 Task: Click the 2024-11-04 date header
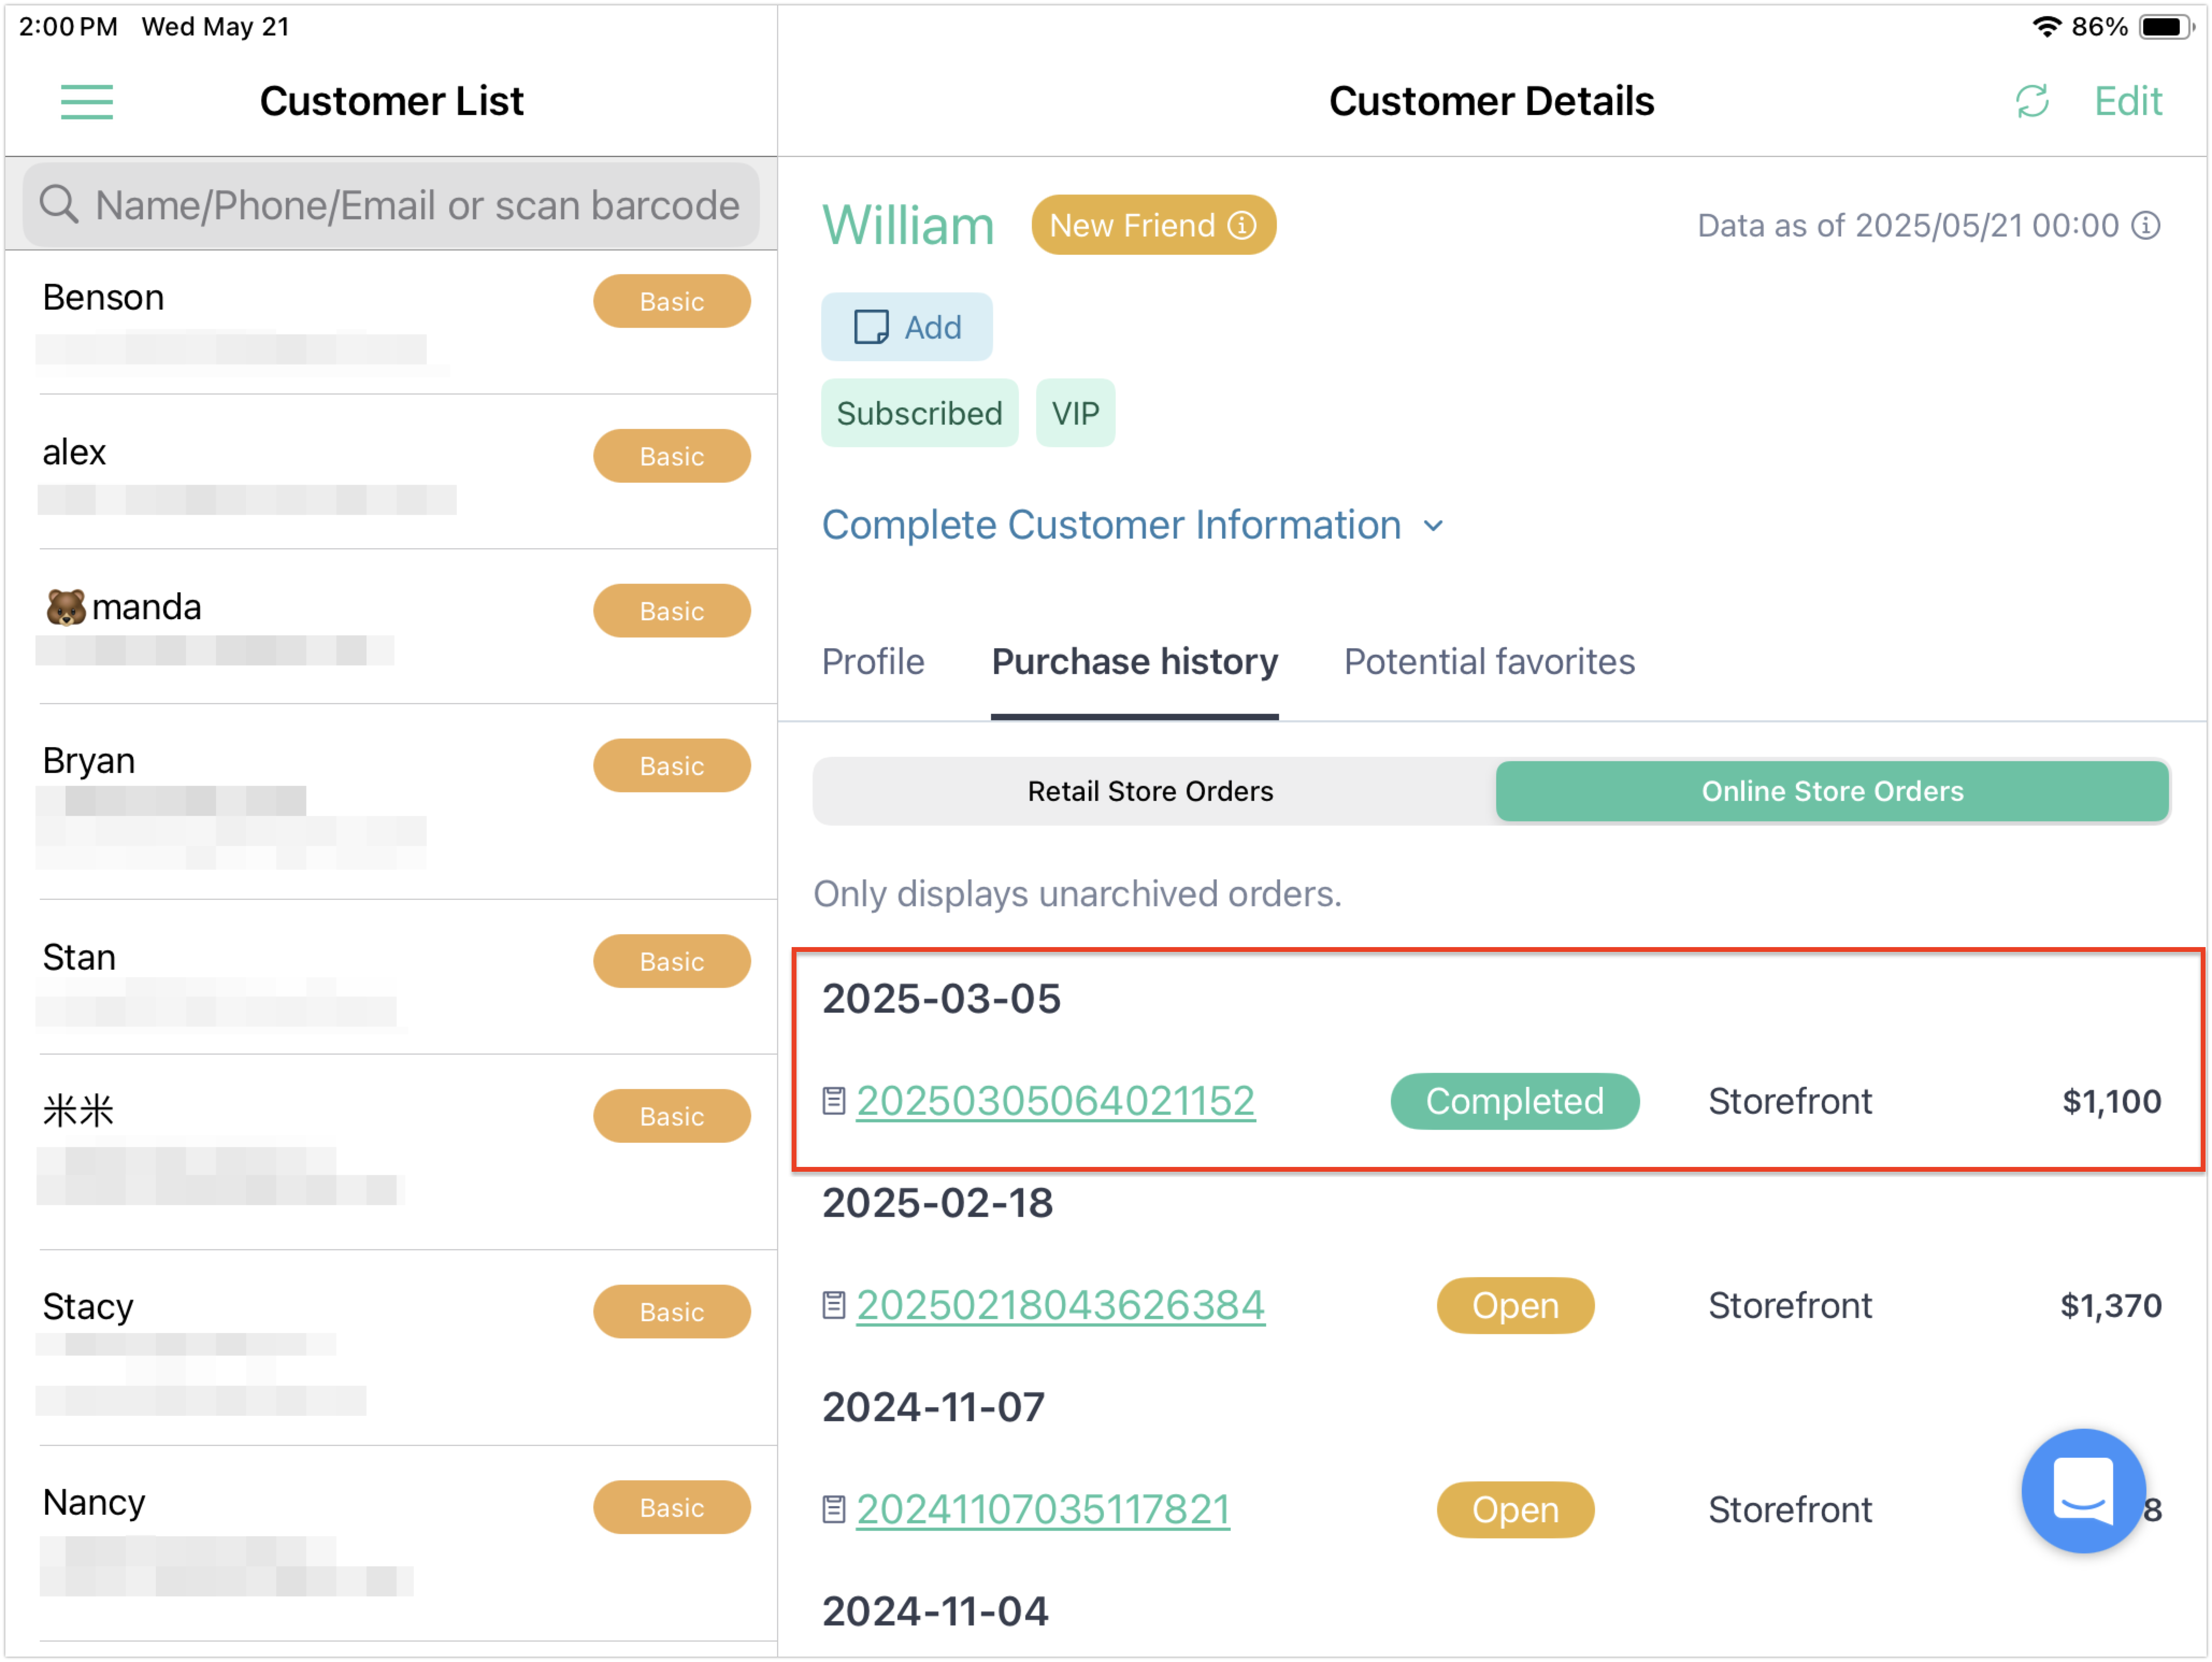(935, 1612)
